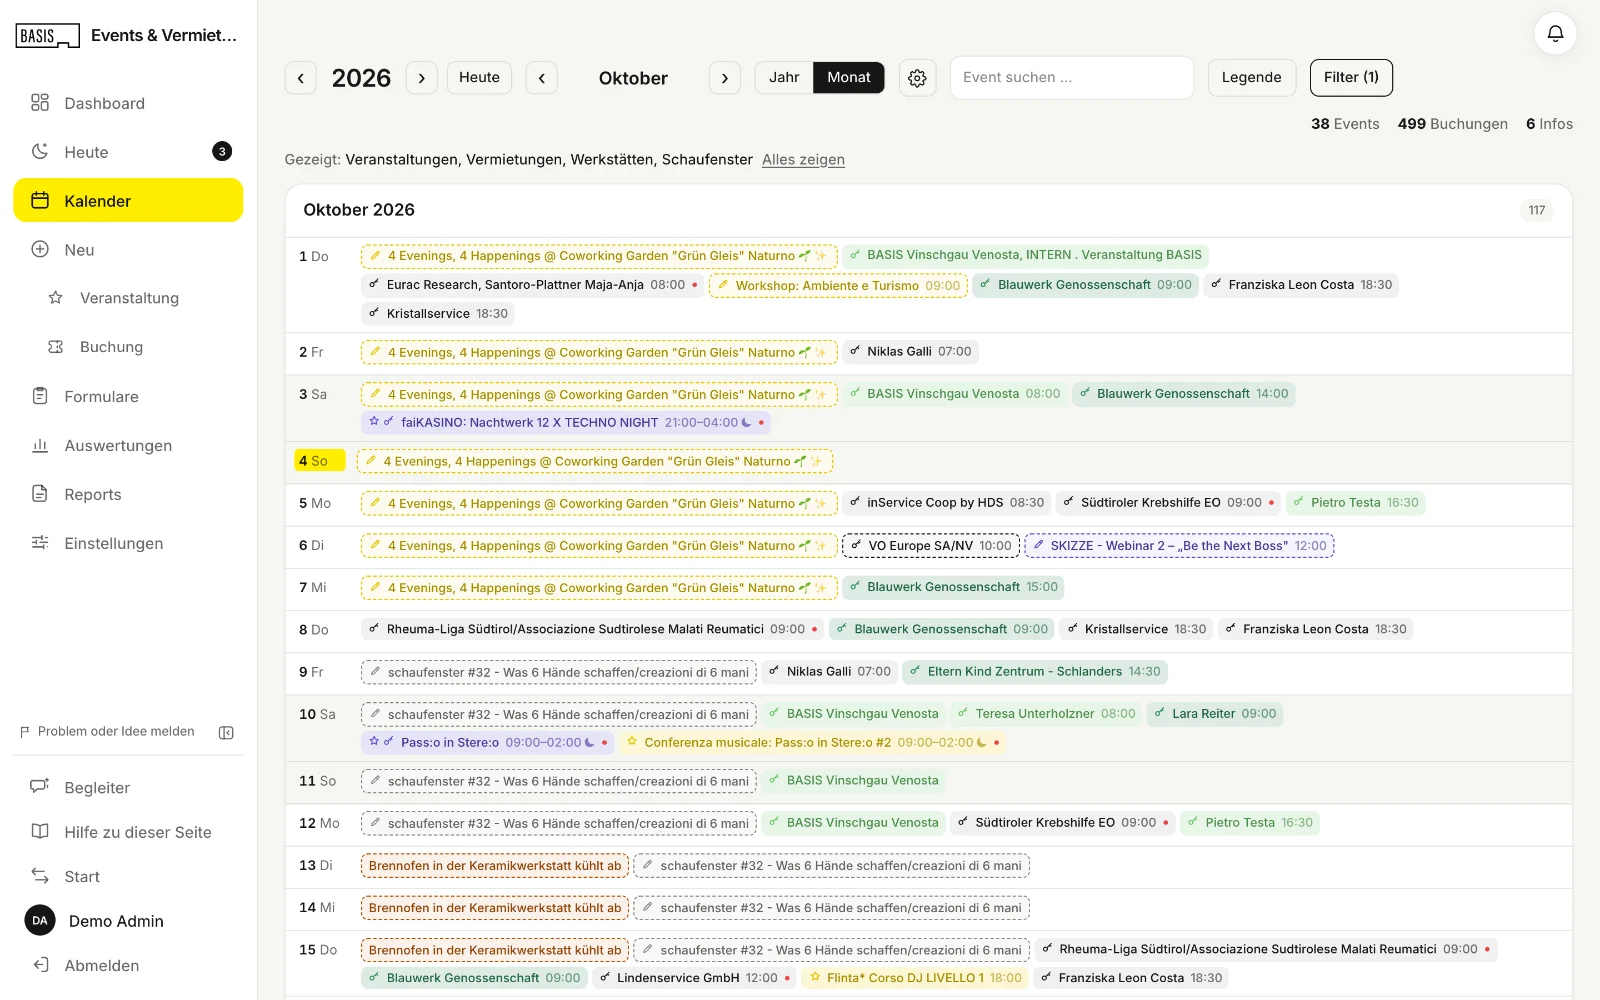Click Start in sidebar

point(128,877)
